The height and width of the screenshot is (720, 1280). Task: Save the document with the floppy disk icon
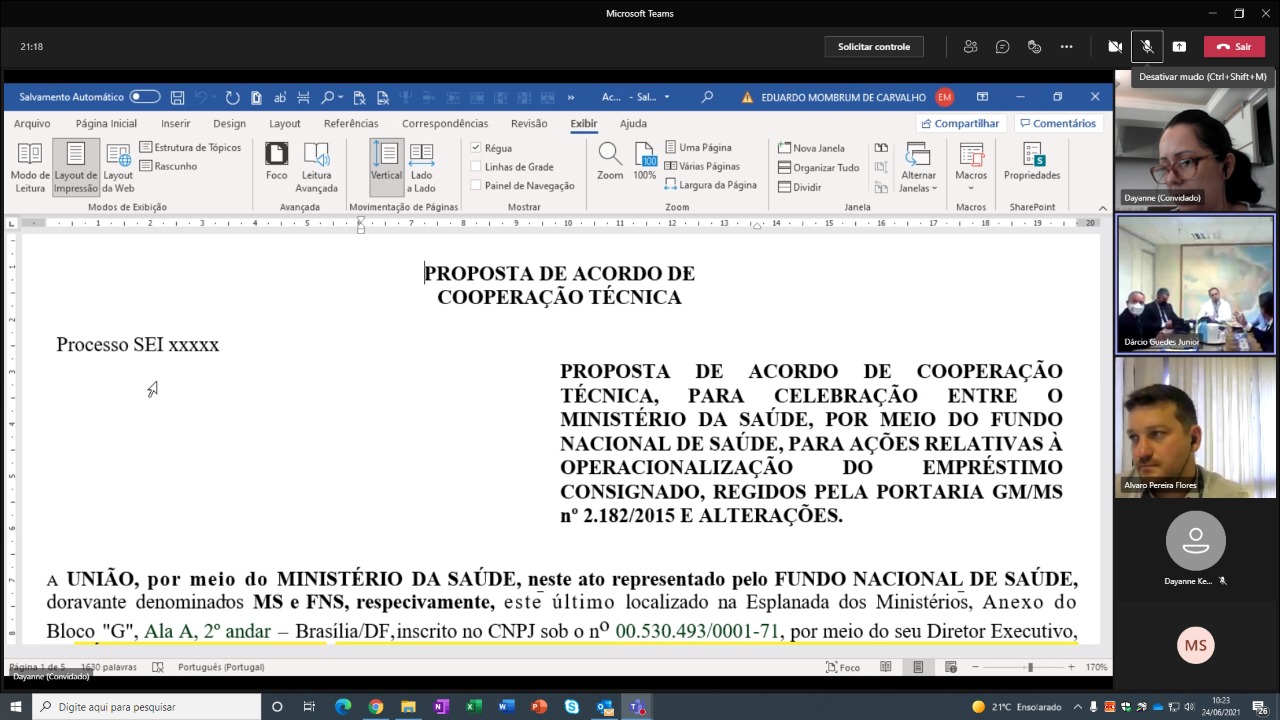pyautogui.click(x=177, y=97)
